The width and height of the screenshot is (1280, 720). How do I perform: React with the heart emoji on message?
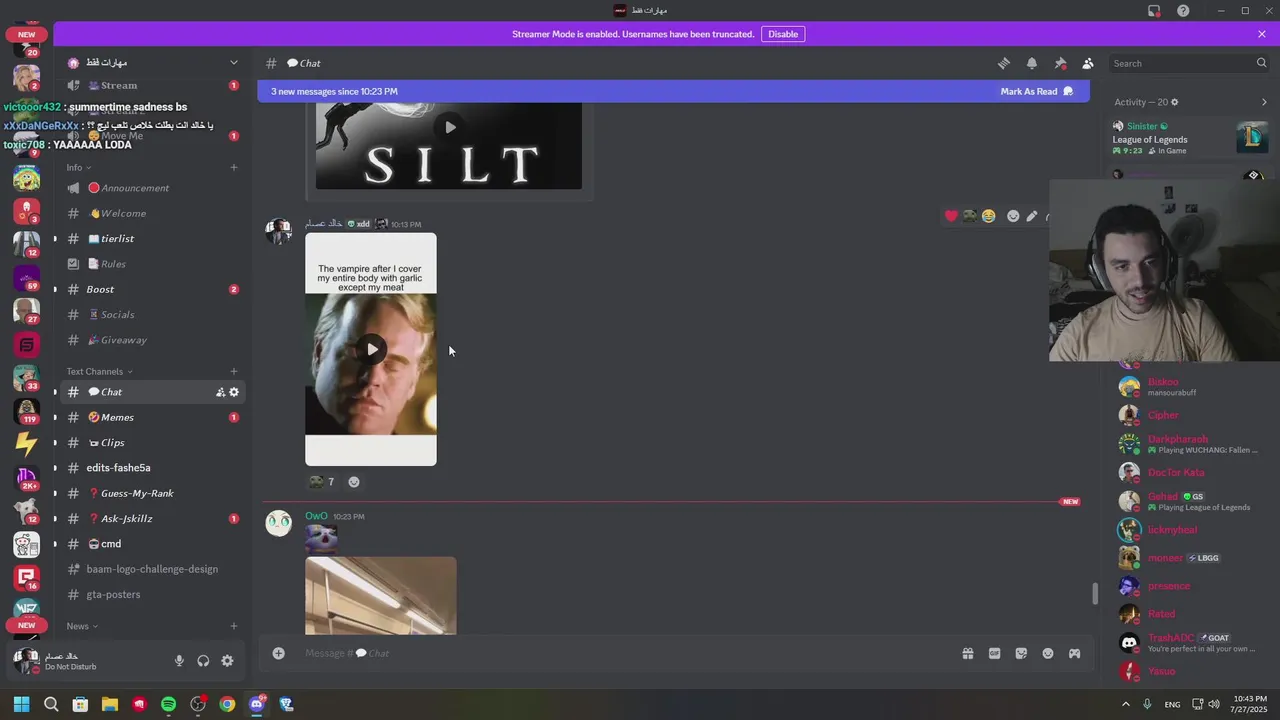(951, 216)
